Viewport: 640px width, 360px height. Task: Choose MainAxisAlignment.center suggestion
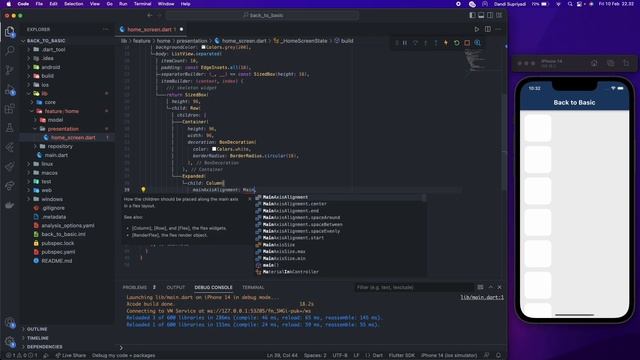coord(294,204)
